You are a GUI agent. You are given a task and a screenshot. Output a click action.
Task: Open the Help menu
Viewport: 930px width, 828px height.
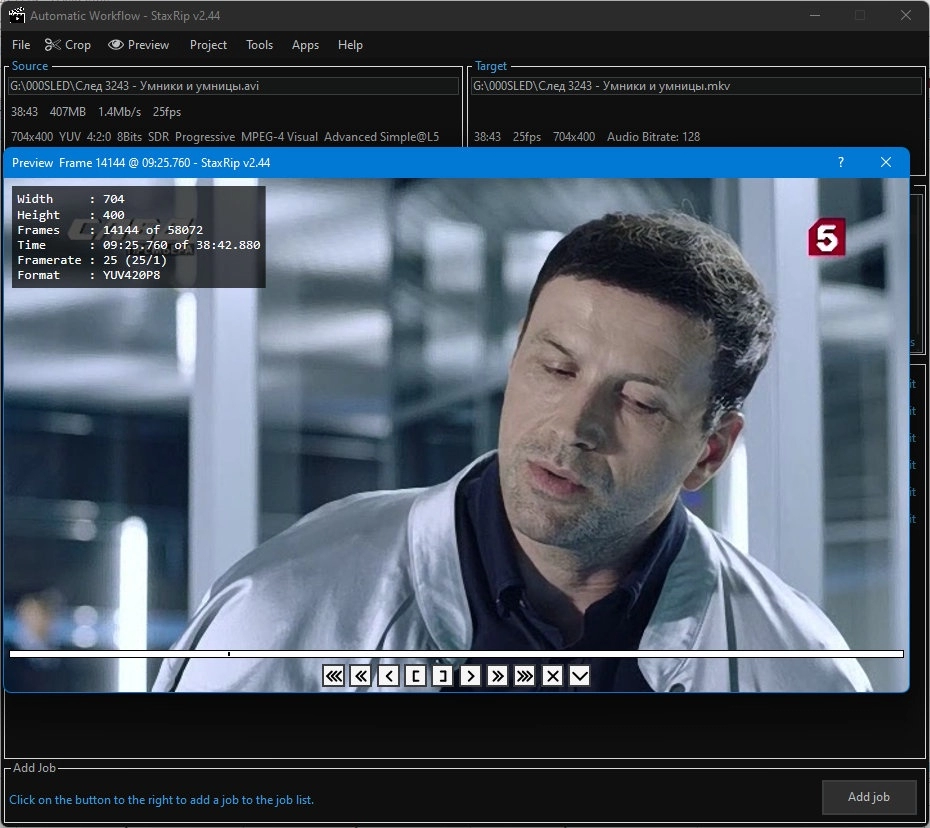[x=350, y=45]
